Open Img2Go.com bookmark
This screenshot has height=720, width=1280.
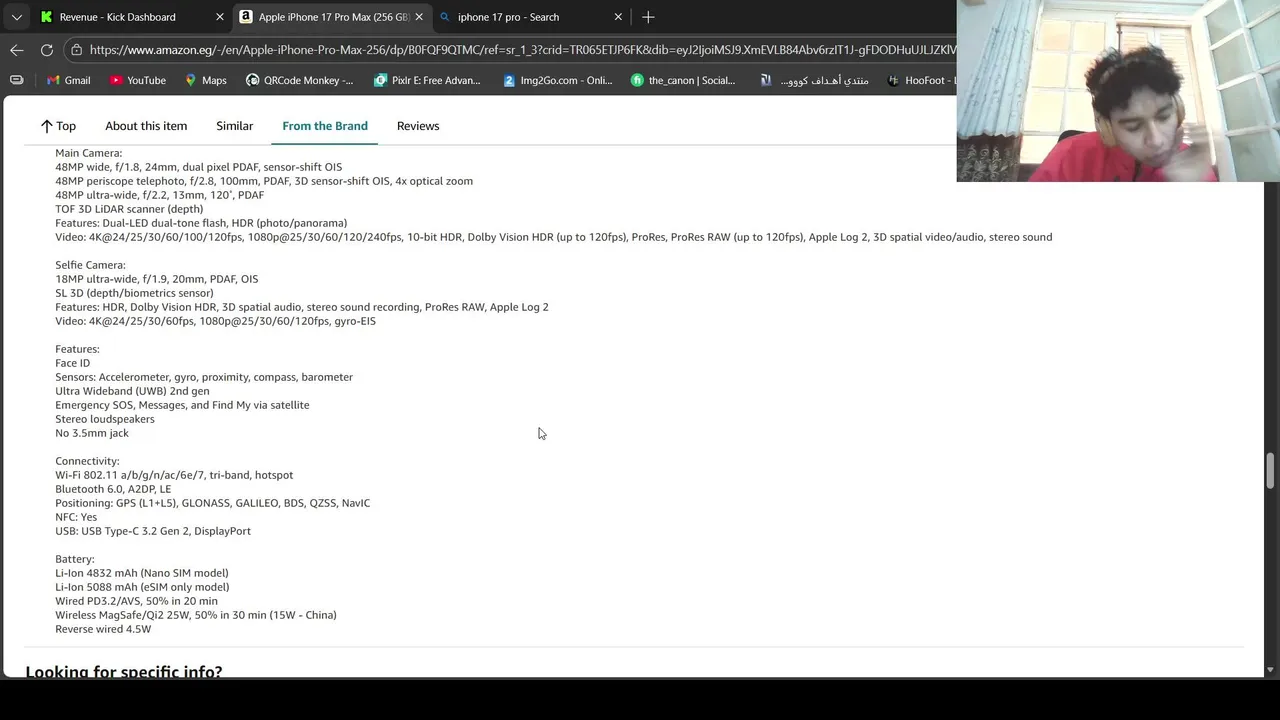click(x=557, y=80)
